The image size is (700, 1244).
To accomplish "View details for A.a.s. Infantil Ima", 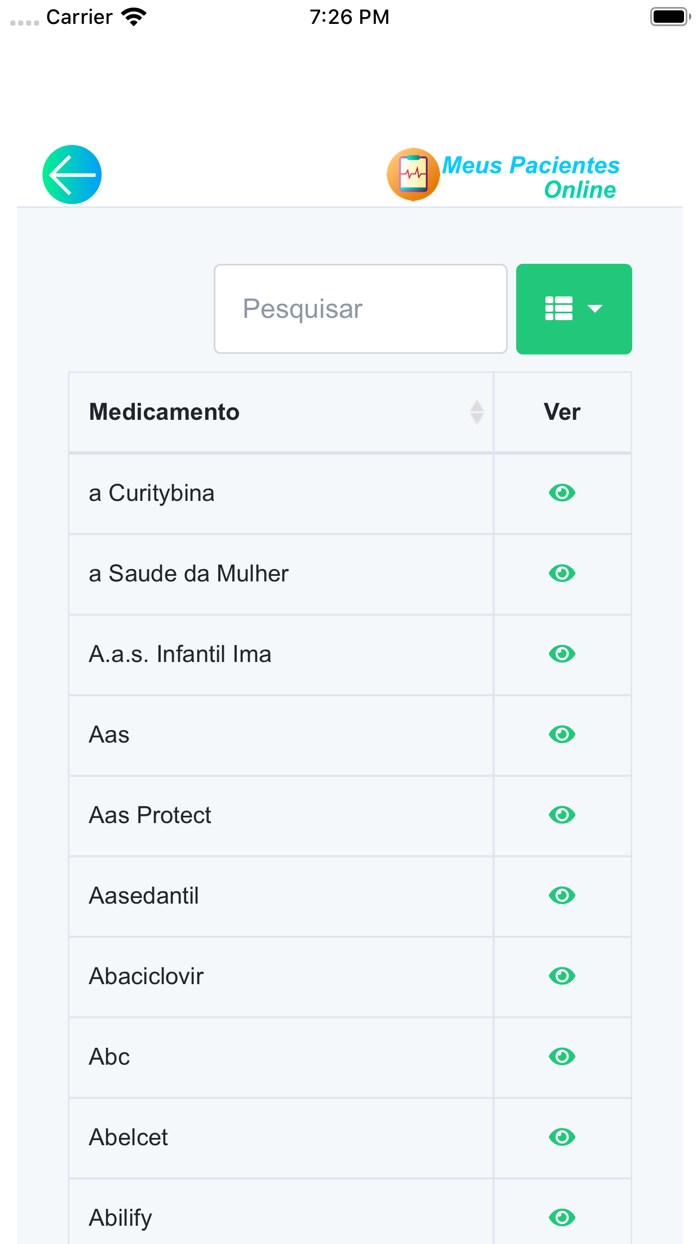I will [562, 654].
